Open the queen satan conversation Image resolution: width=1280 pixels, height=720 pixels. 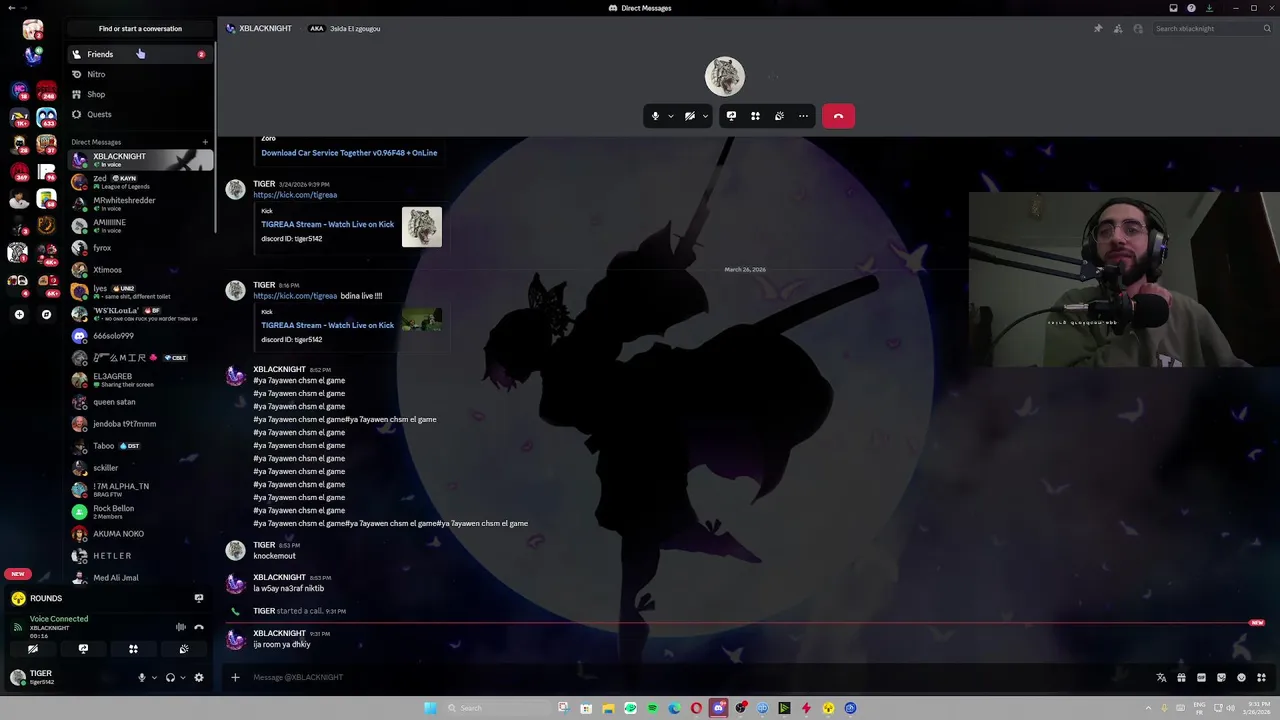coord(140,402)
